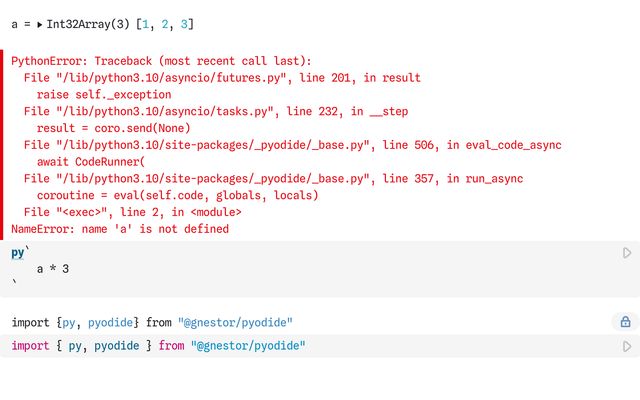Click the 'pyodide' name in import output
The width and height of the screenshot is (640, 400).
tap(110, 322)
